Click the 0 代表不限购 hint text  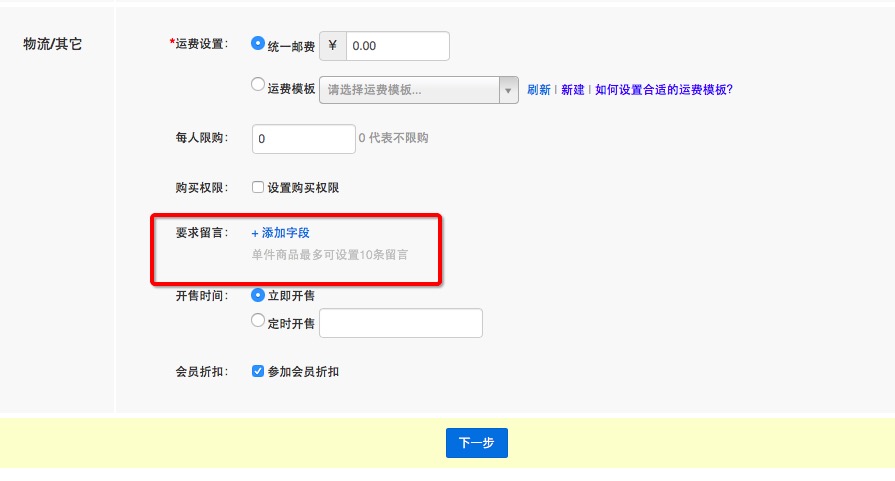(393, 138)
